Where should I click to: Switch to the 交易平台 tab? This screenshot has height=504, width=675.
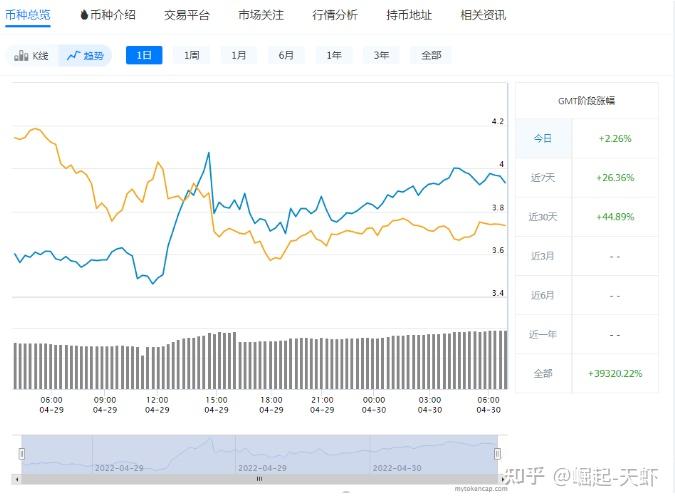click(x=186, y=15)
